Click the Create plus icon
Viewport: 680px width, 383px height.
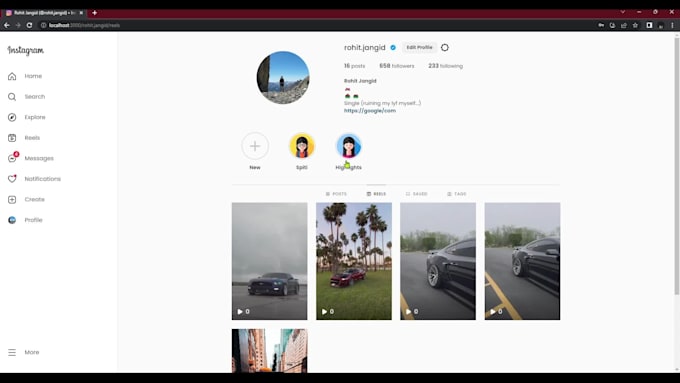(12, 200)
